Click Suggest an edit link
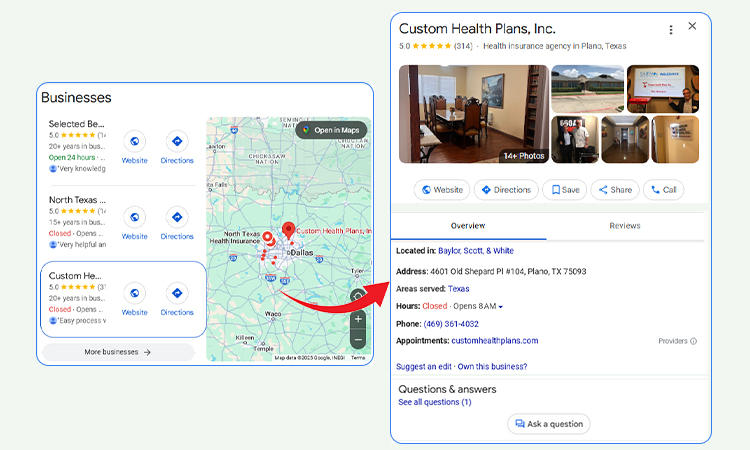 click(x=424, y=366)
